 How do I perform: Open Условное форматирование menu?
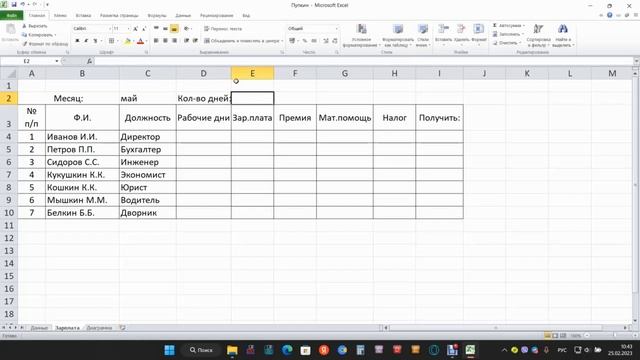point(361,35)
